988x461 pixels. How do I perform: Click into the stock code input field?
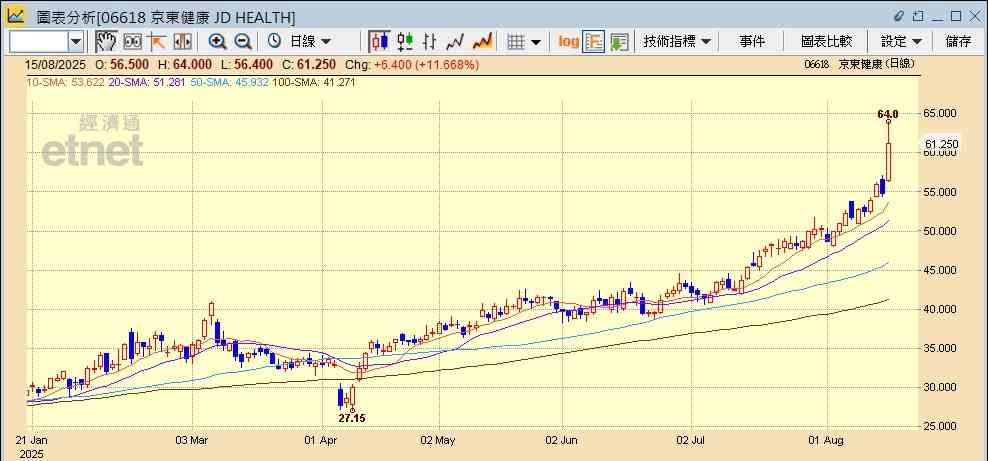point(38,42)
